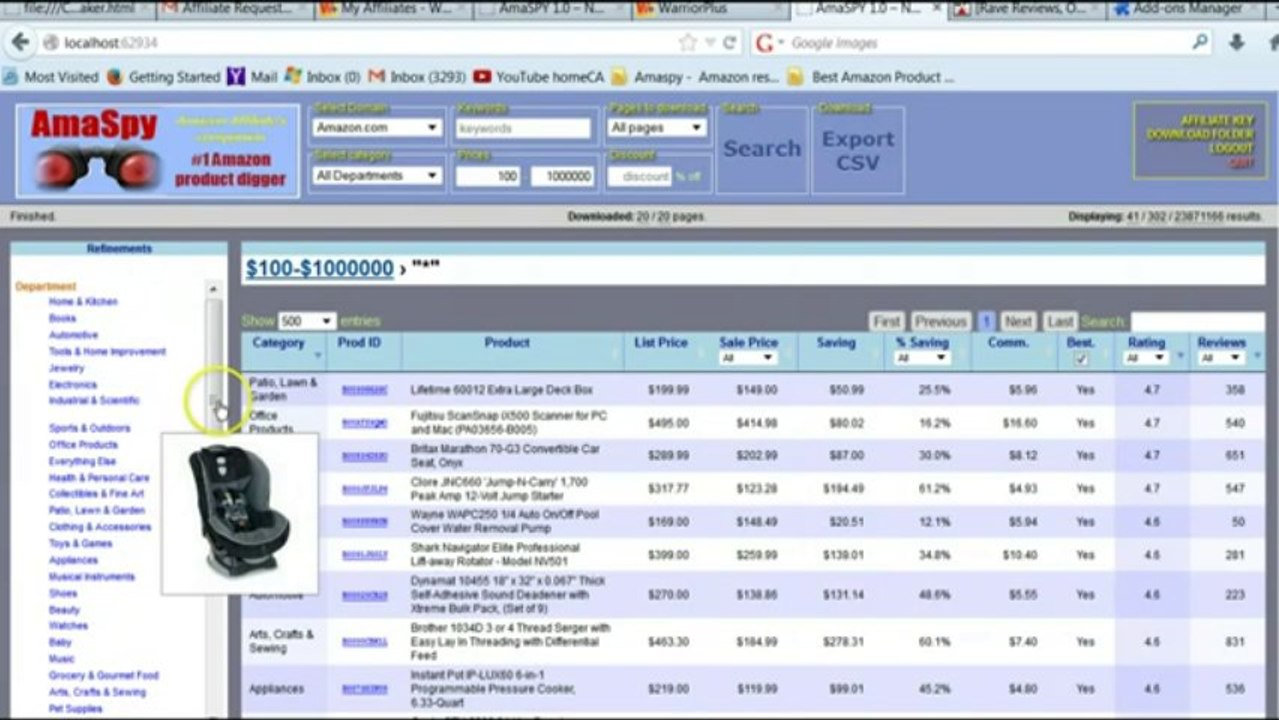
Task: Select Toys & Games department refinement
Action: 80,544
